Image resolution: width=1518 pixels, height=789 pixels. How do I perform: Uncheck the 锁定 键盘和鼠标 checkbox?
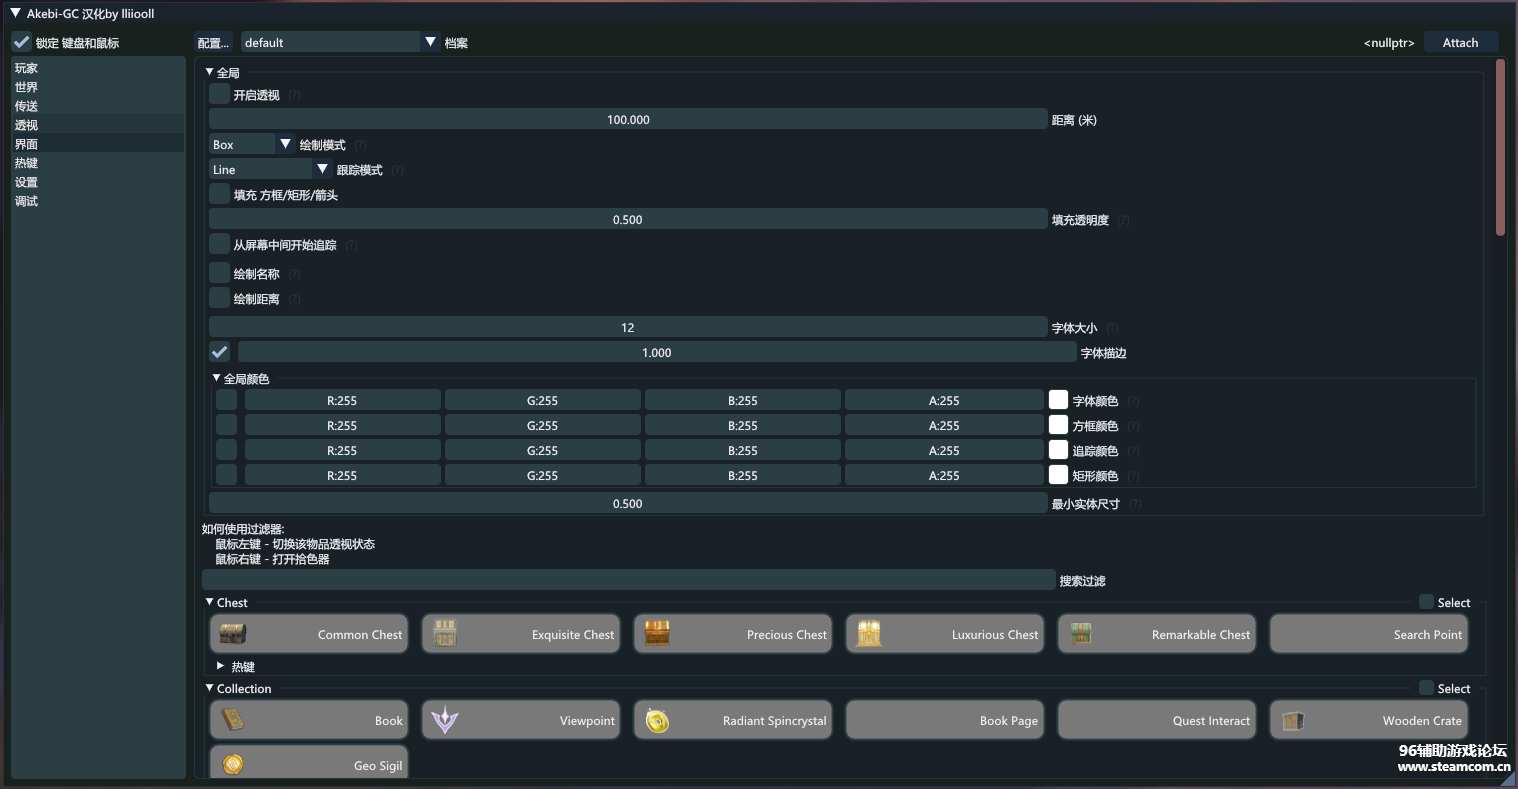22,42
